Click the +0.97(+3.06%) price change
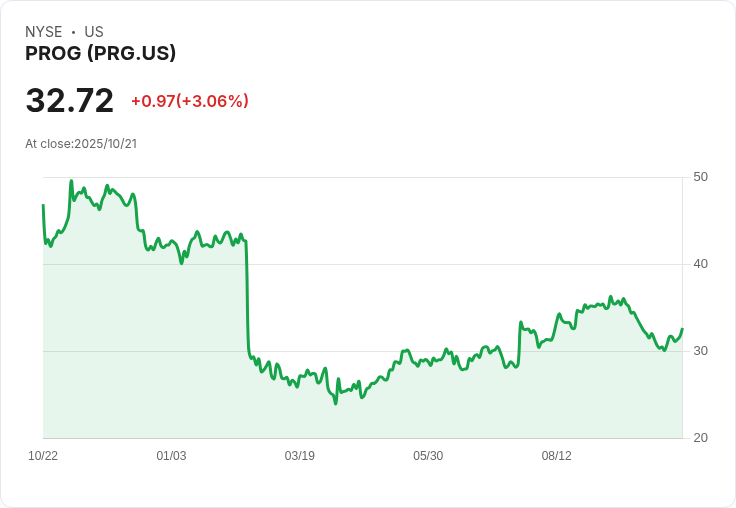 pyautogui.click(x=190, y=101)
